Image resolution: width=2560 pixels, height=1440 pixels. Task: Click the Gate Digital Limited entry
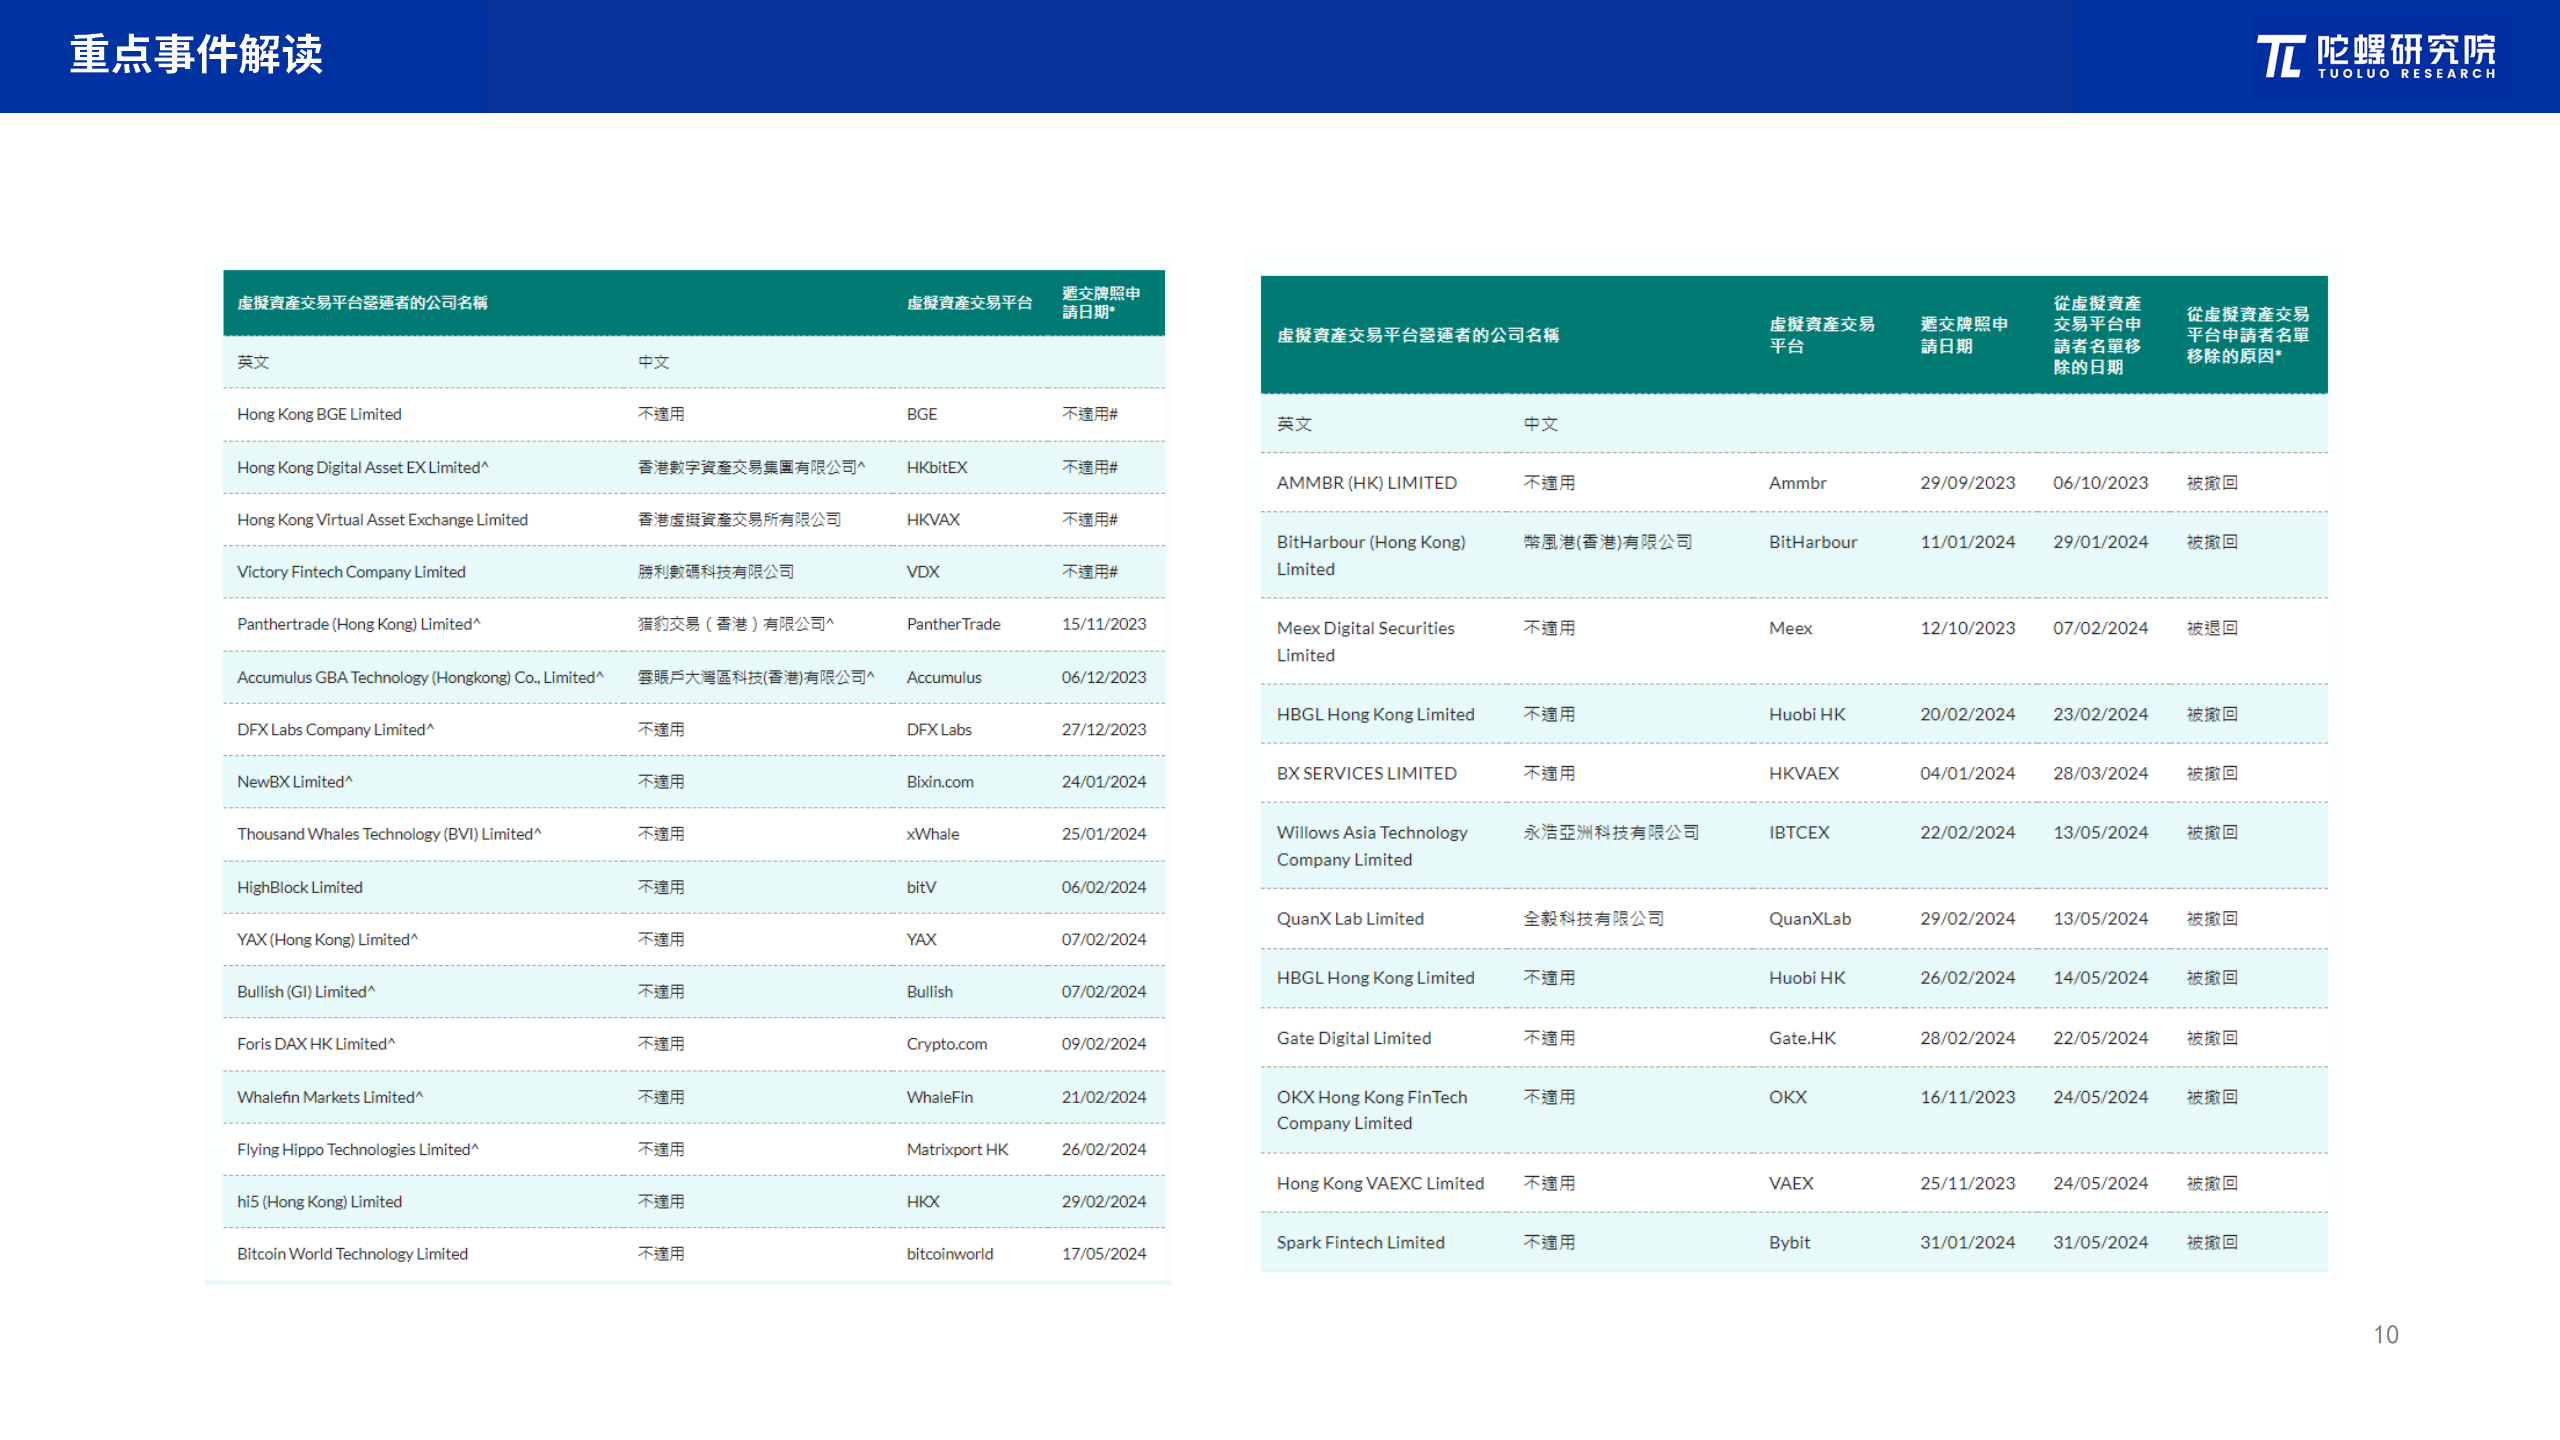pos(1353,1038)
